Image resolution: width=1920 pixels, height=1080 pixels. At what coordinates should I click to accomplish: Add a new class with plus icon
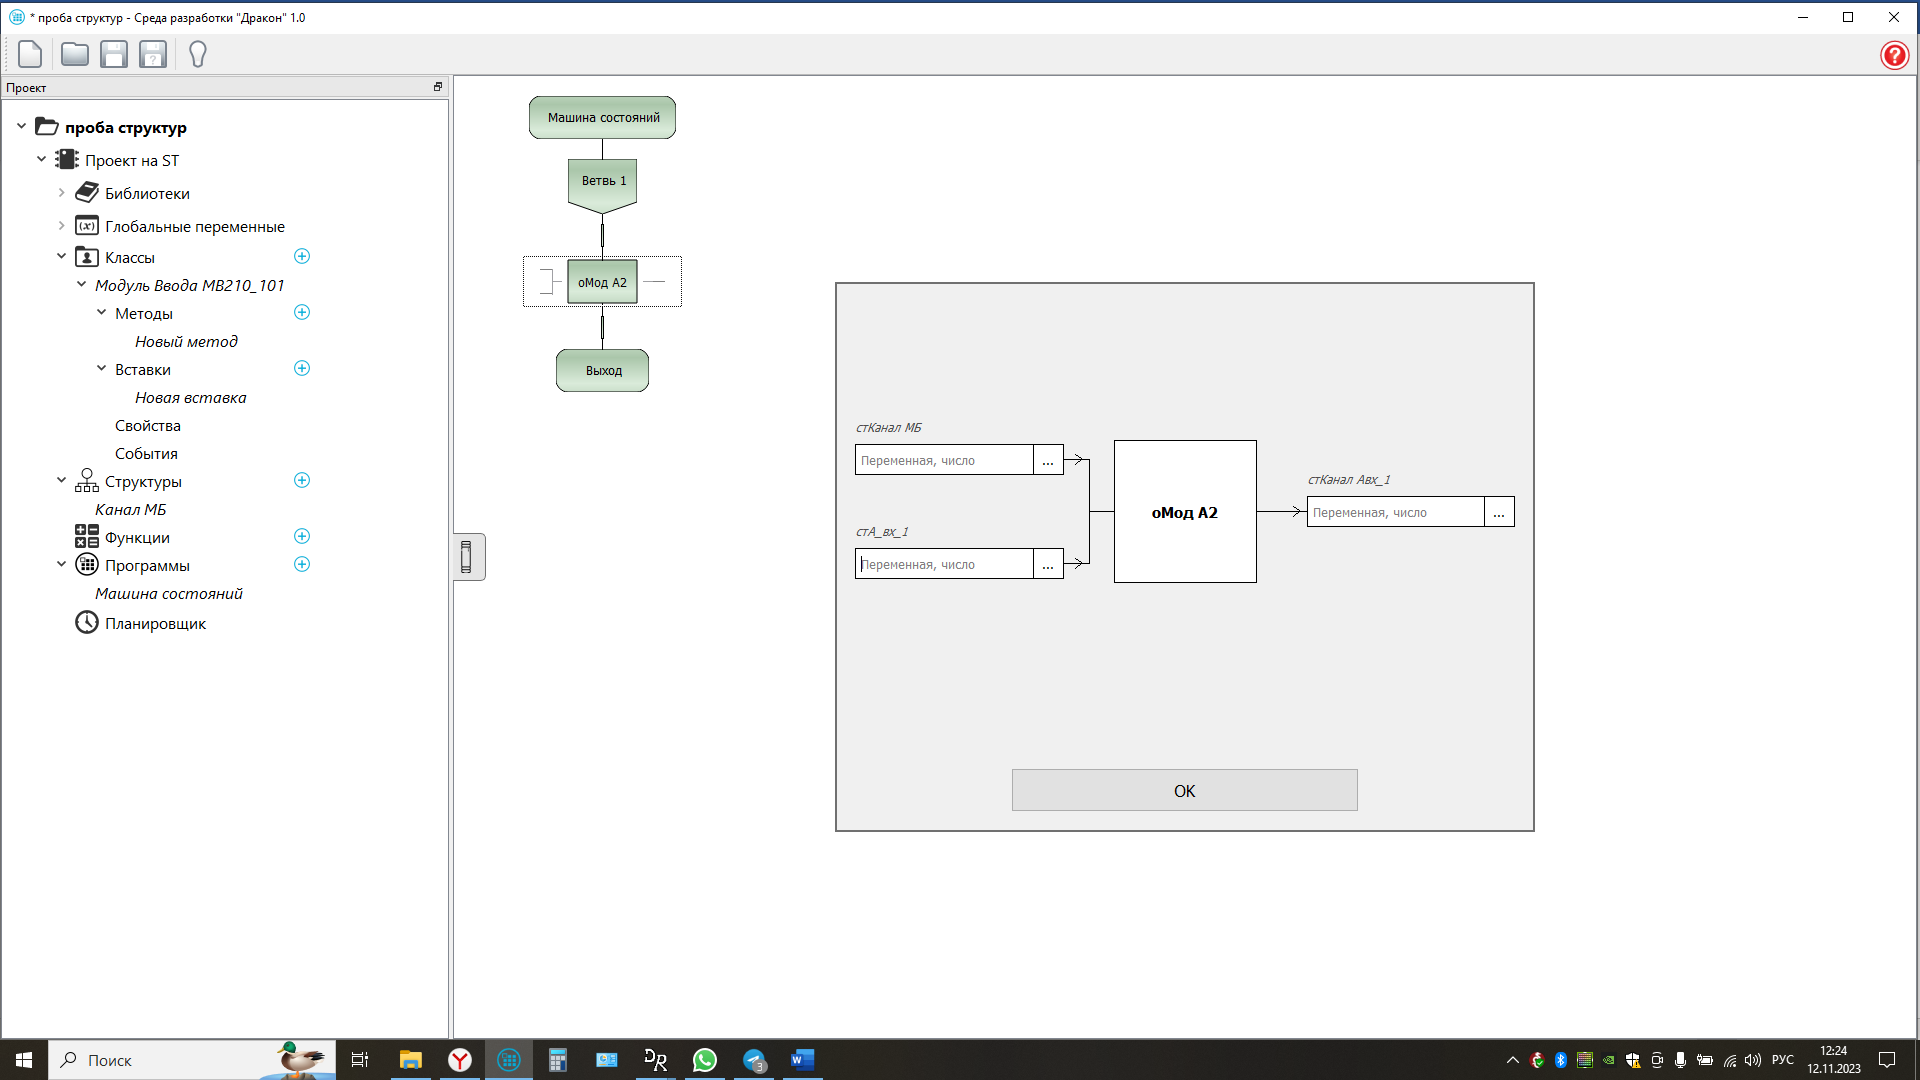coord(302,257)
